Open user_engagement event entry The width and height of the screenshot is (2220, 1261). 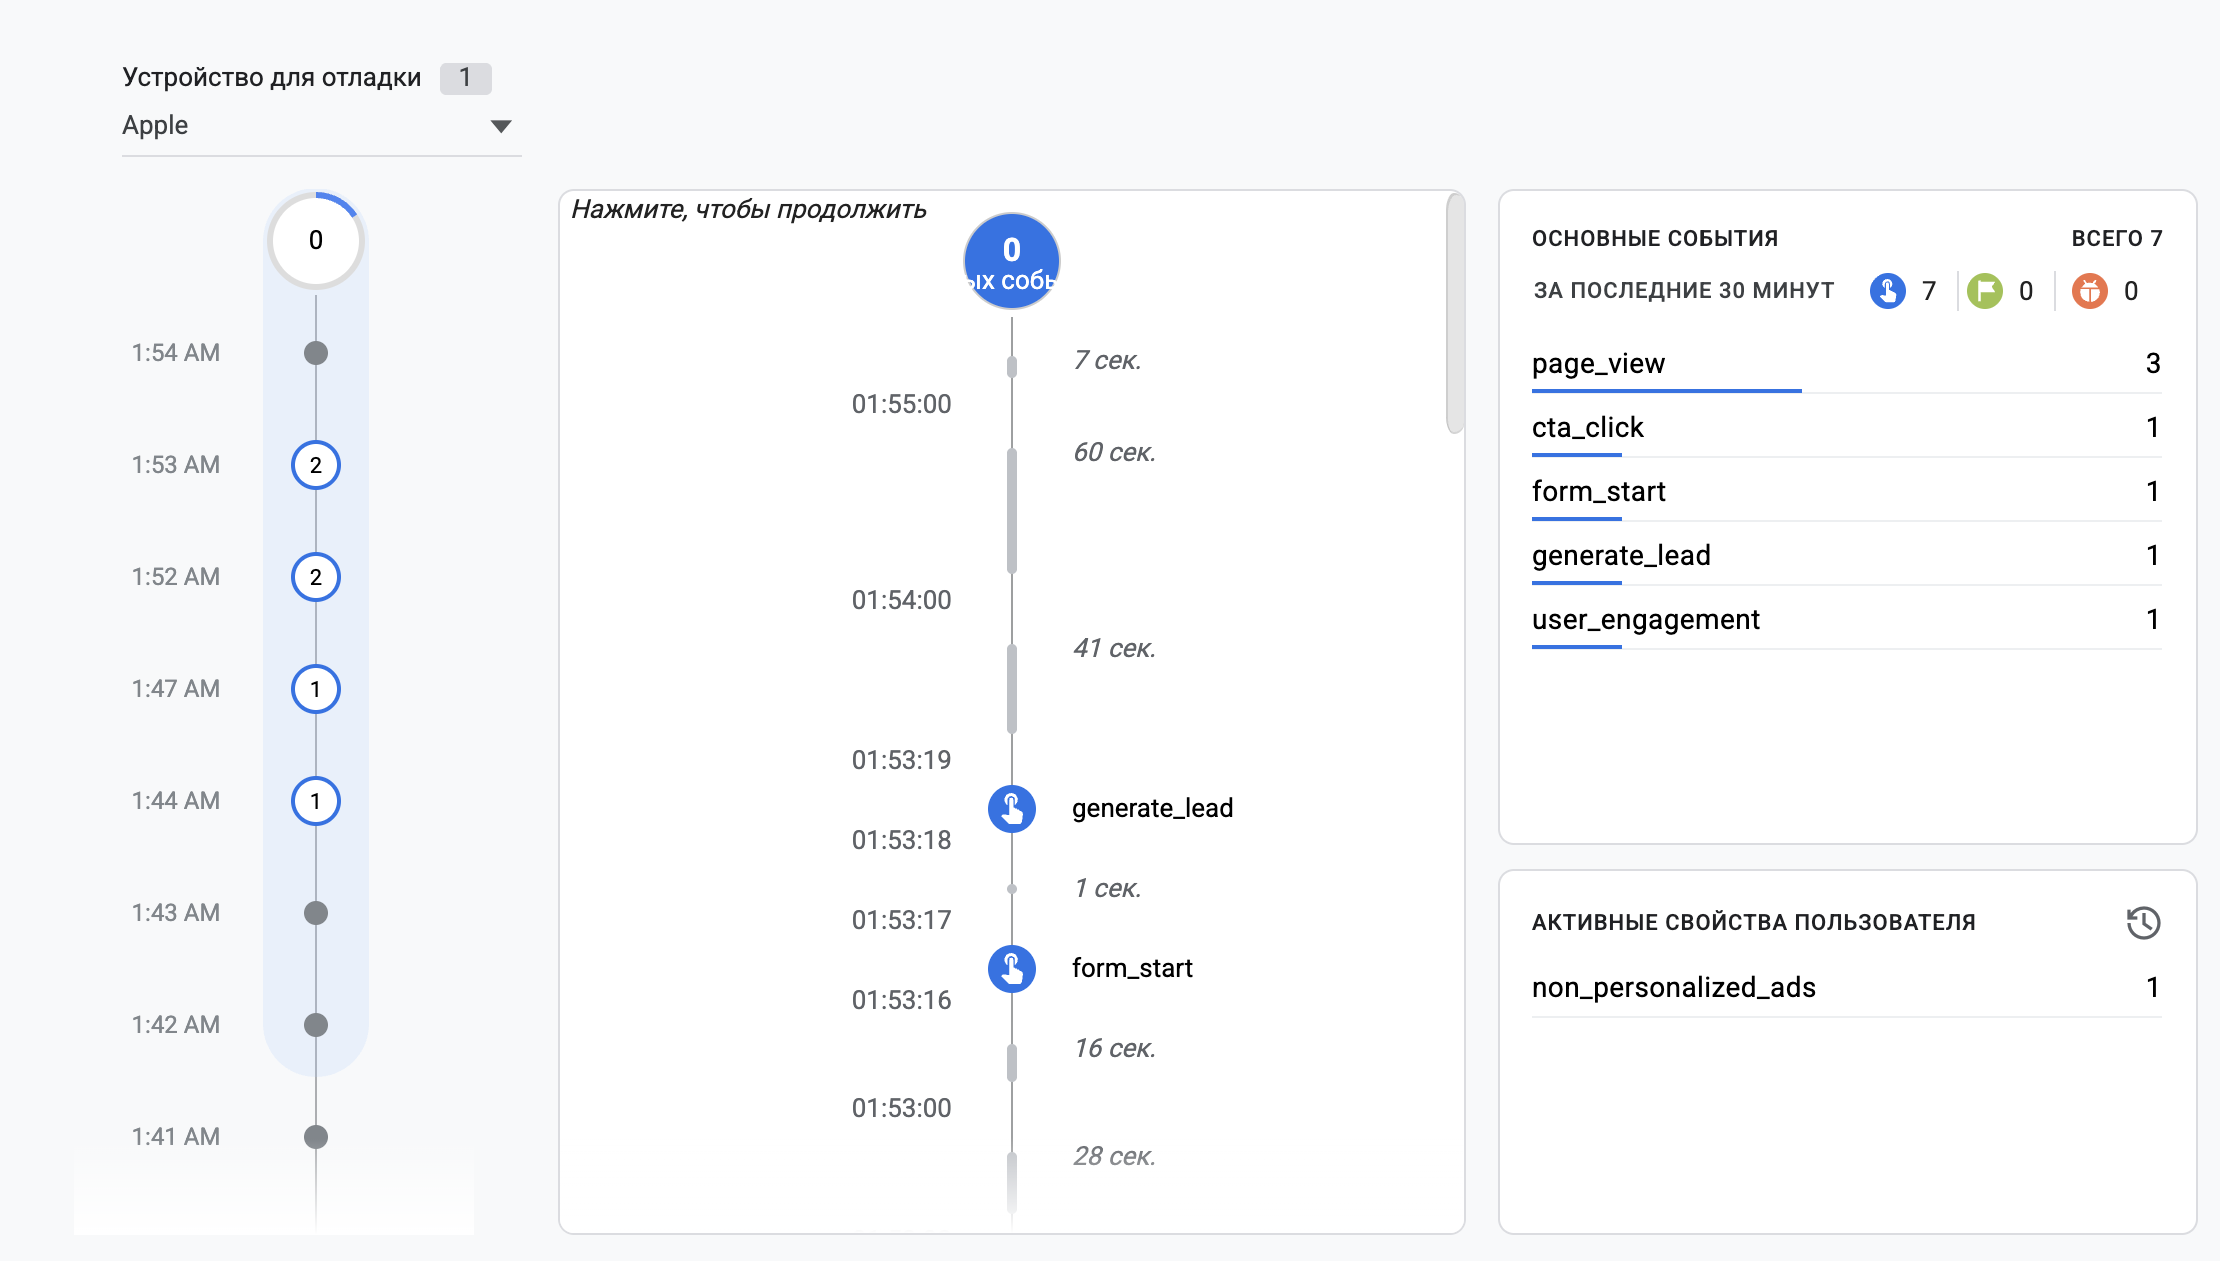(x=1846, y=620)
